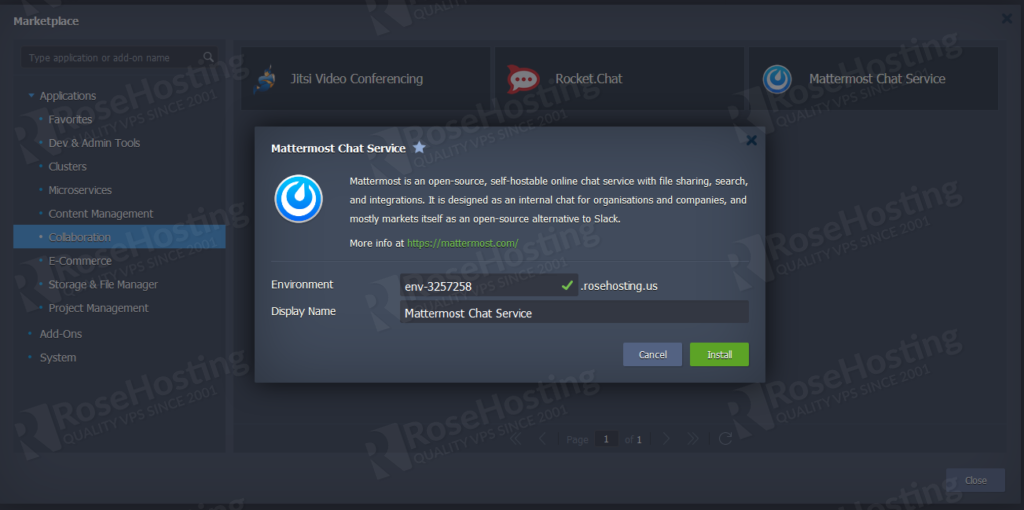Collapse the Applications tree section
Screen dimensions: 1024x510
click(x=31, y=96)
